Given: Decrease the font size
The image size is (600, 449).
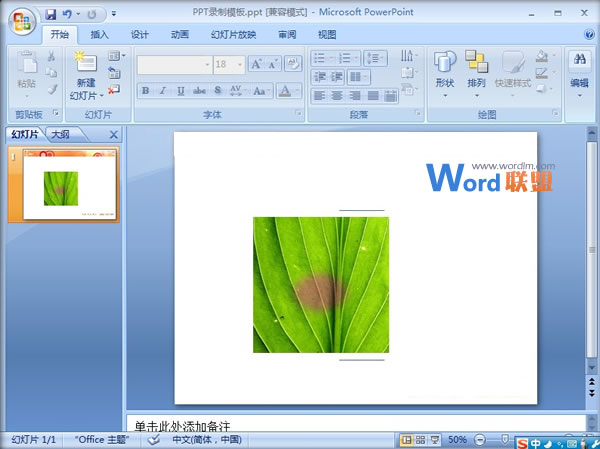Looking at the screenshot, I should 273,64.
